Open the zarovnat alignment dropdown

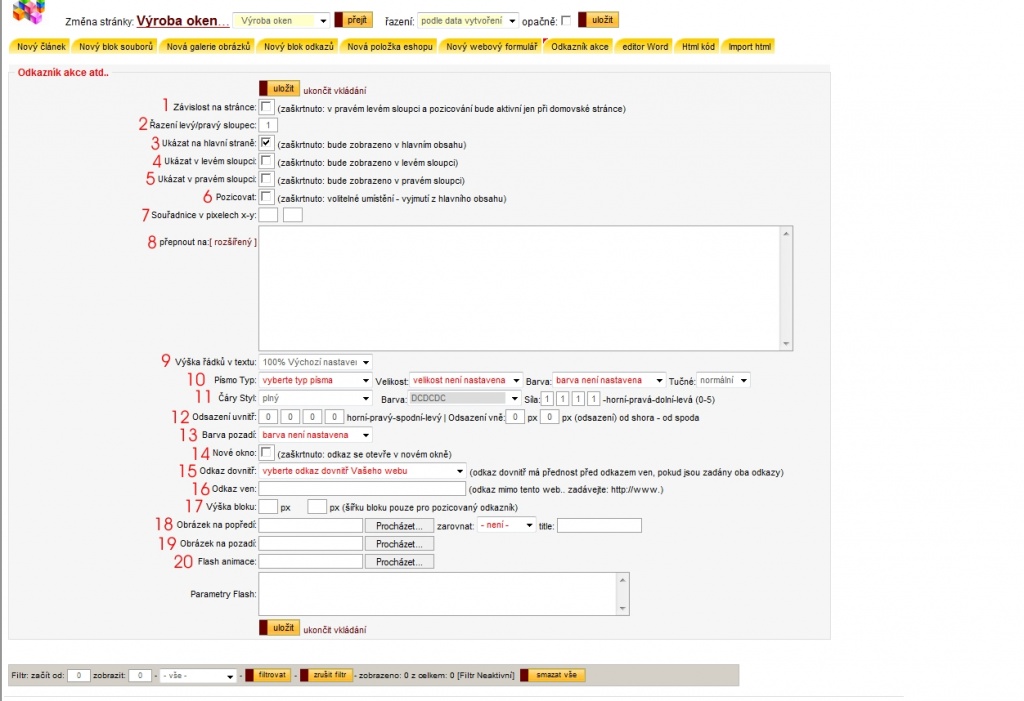tap(507, 525)
